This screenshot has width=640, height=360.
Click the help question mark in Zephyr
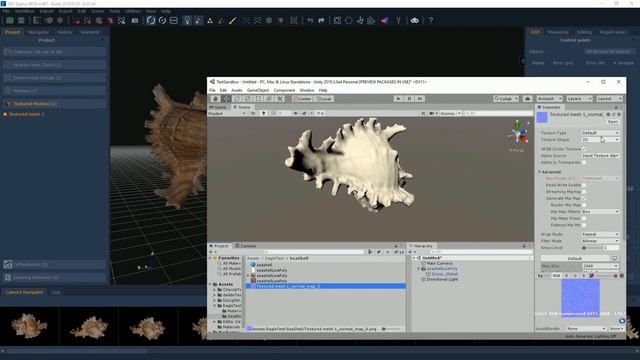pos(430,20)
